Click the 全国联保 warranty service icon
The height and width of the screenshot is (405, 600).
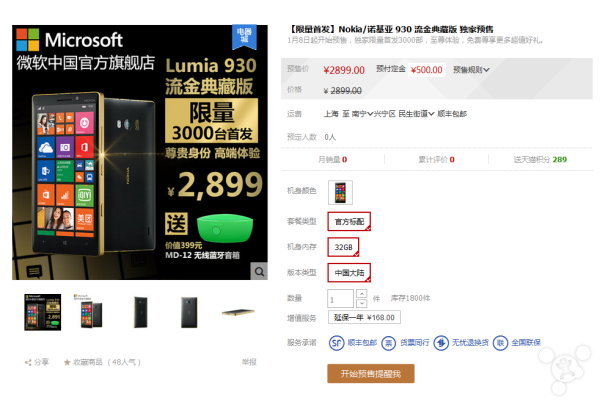coord(500,343)
